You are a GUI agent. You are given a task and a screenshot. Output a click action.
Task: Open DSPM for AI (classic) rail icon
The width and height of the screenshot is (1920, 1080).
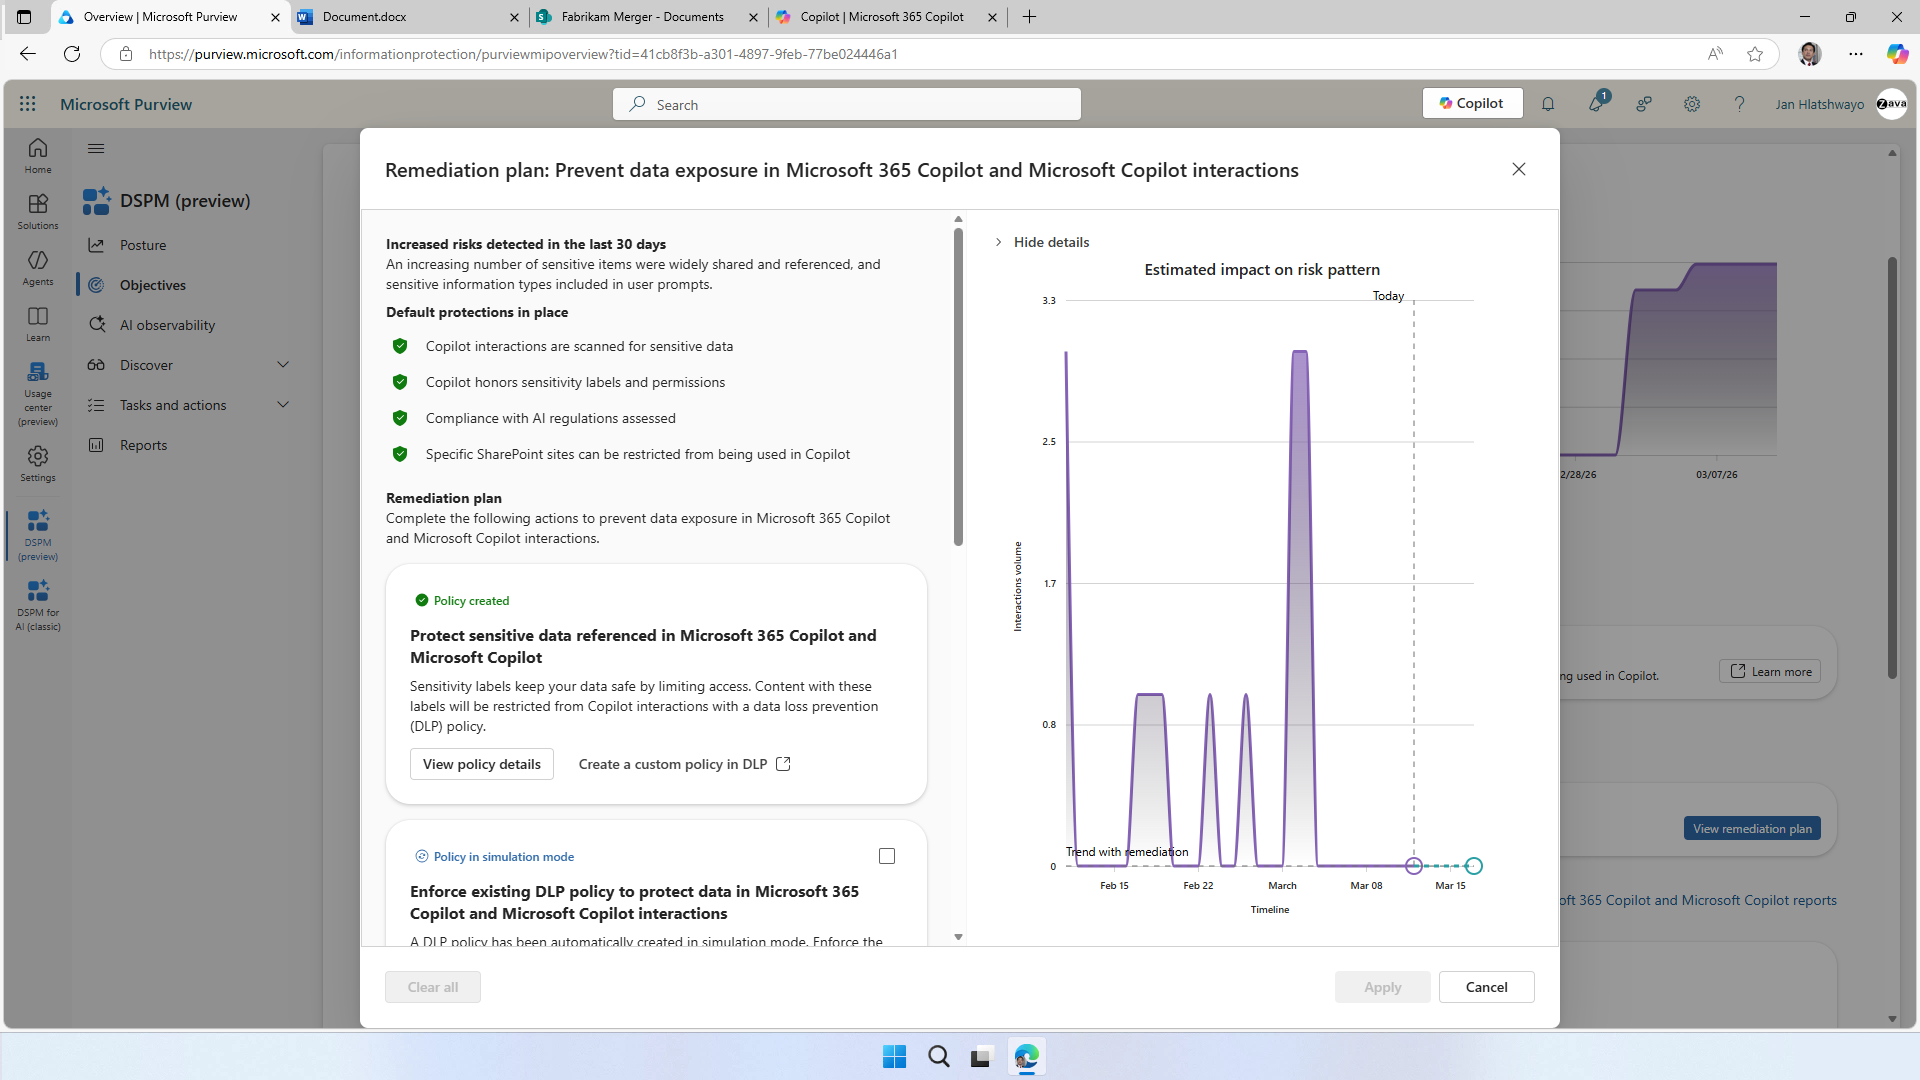[x=38, y=606]
